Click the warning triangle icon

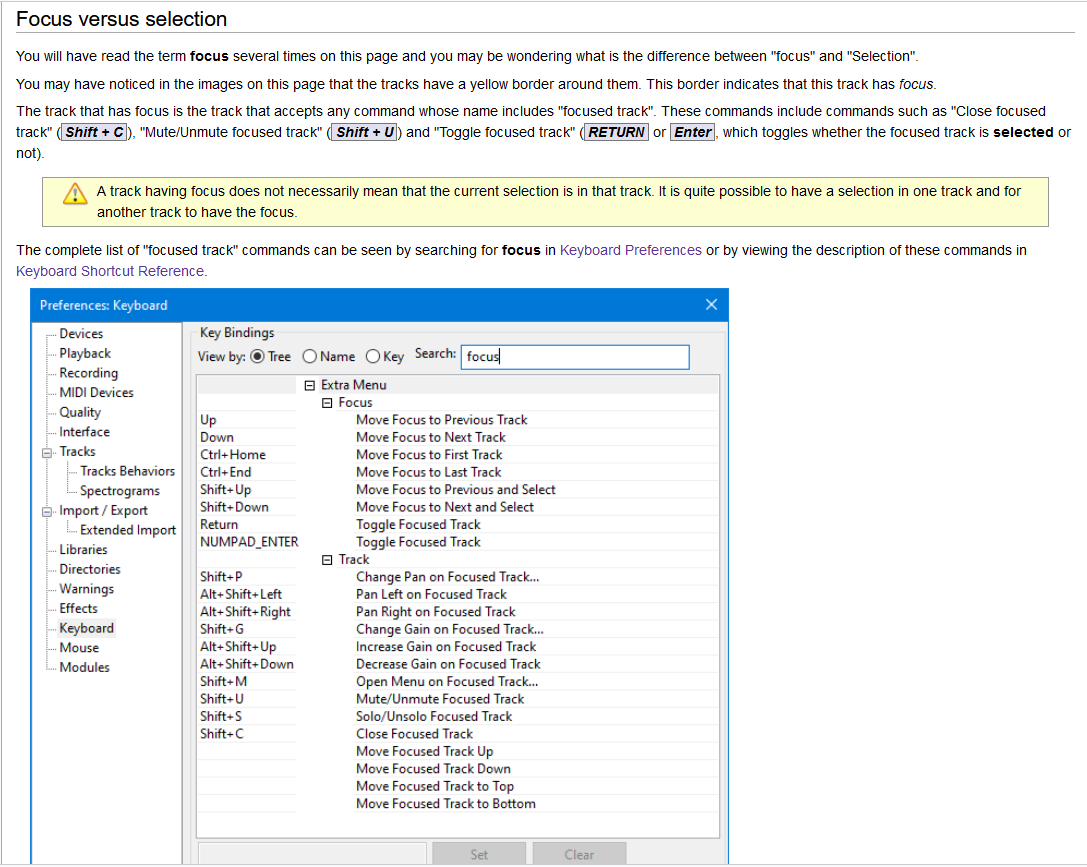pyautogui.click(x=74, y=194)
